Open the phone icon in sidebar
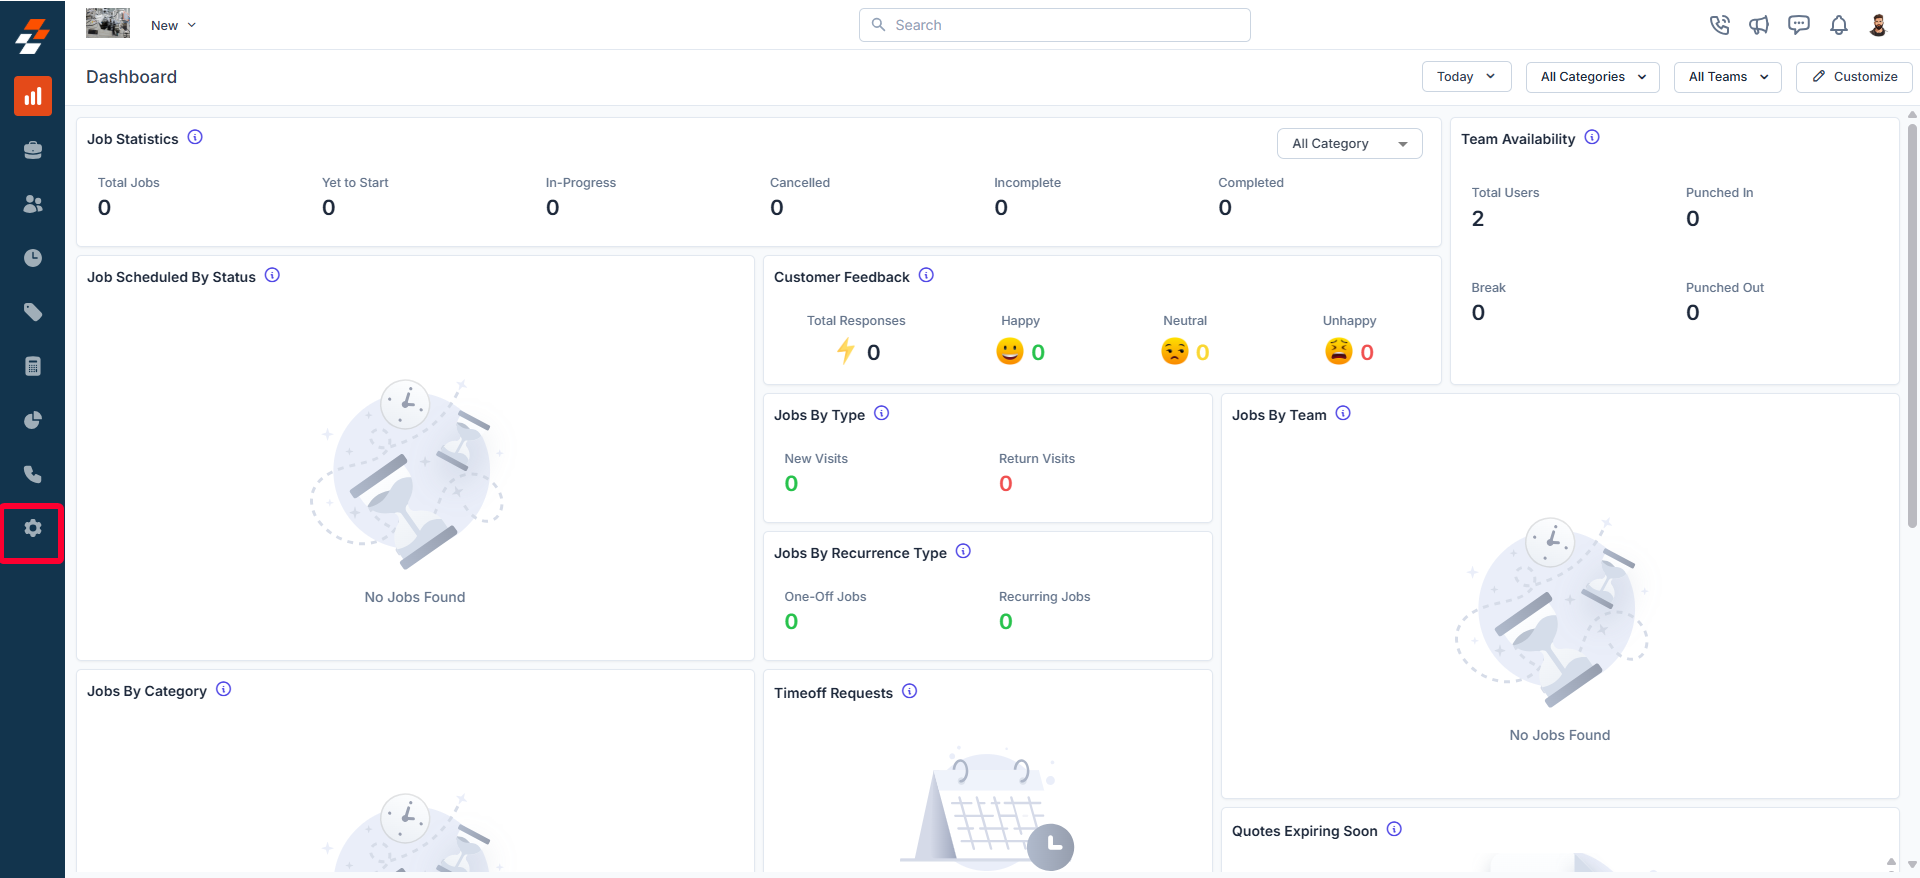The width and height of the screenshot is (1920, 878). 33,474
